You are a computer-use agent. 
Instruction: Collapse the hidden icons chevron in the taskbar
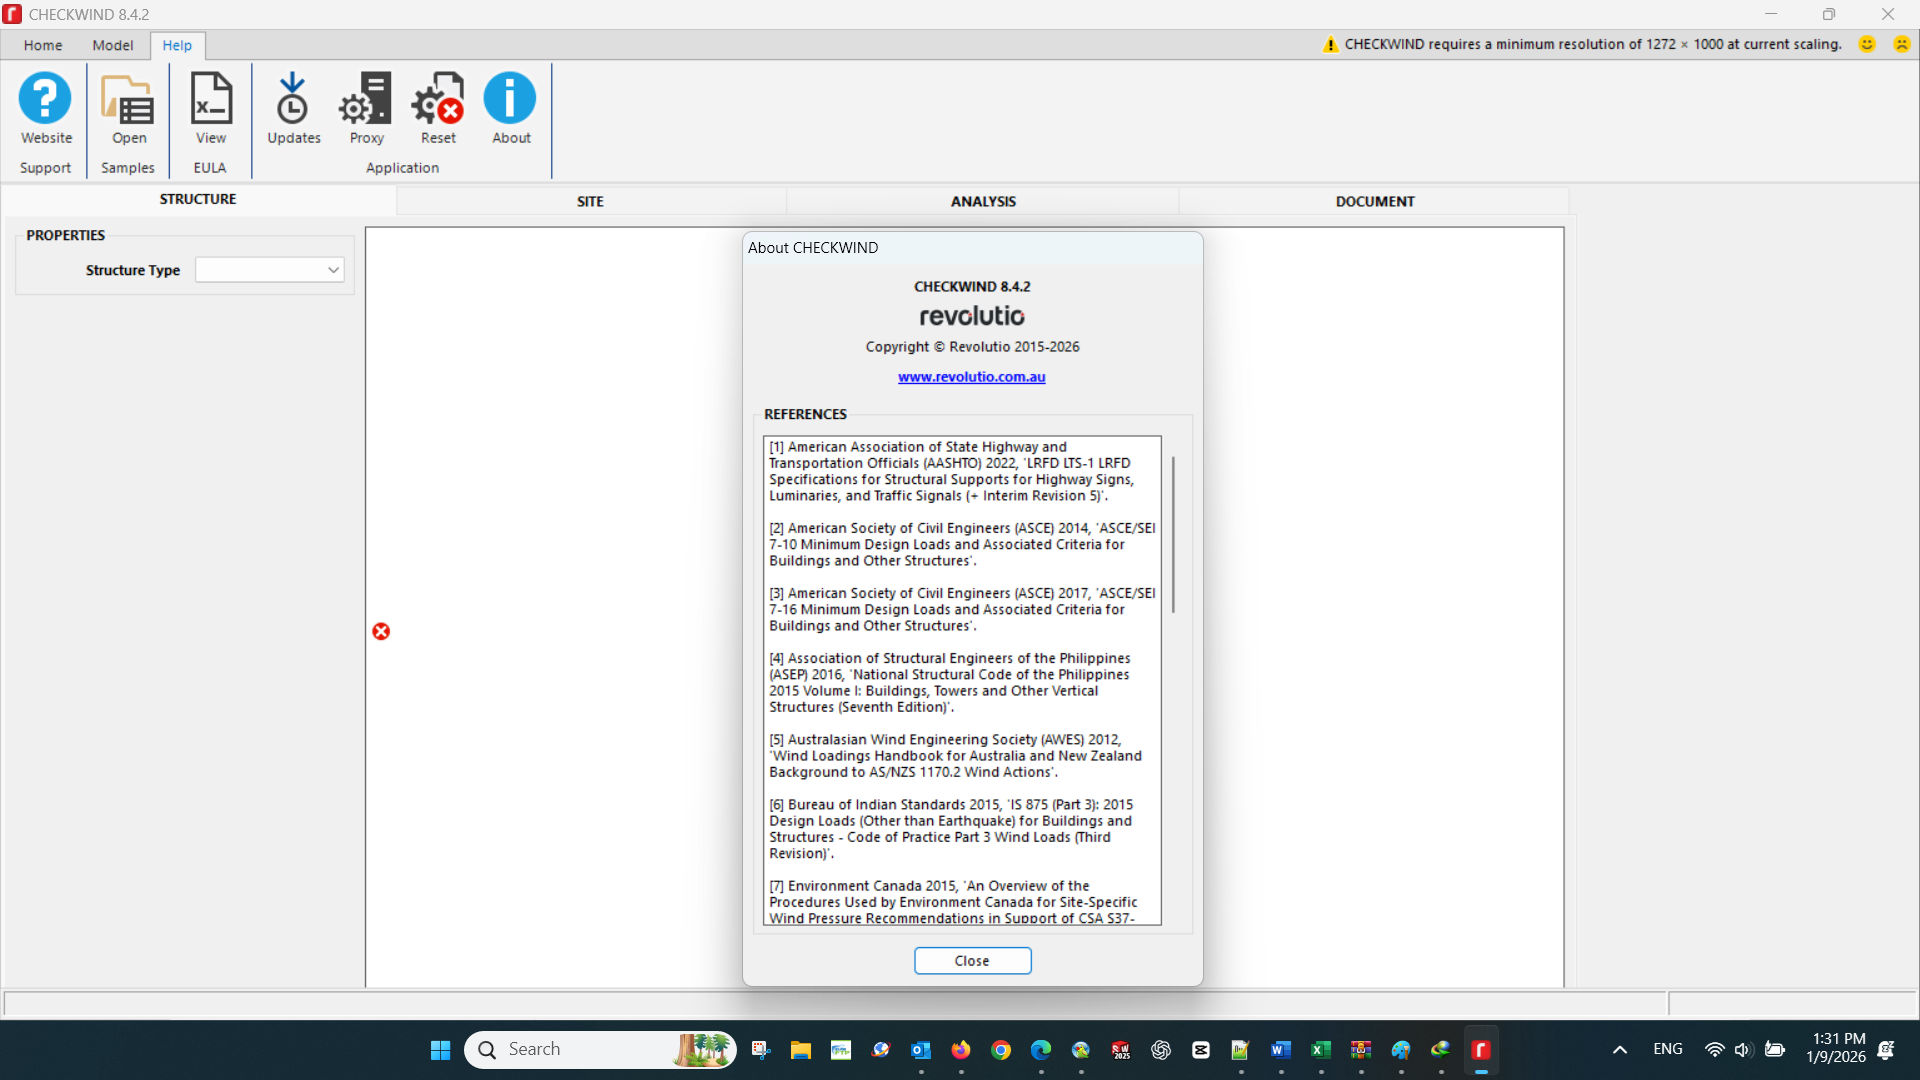click(1619, 1049)
